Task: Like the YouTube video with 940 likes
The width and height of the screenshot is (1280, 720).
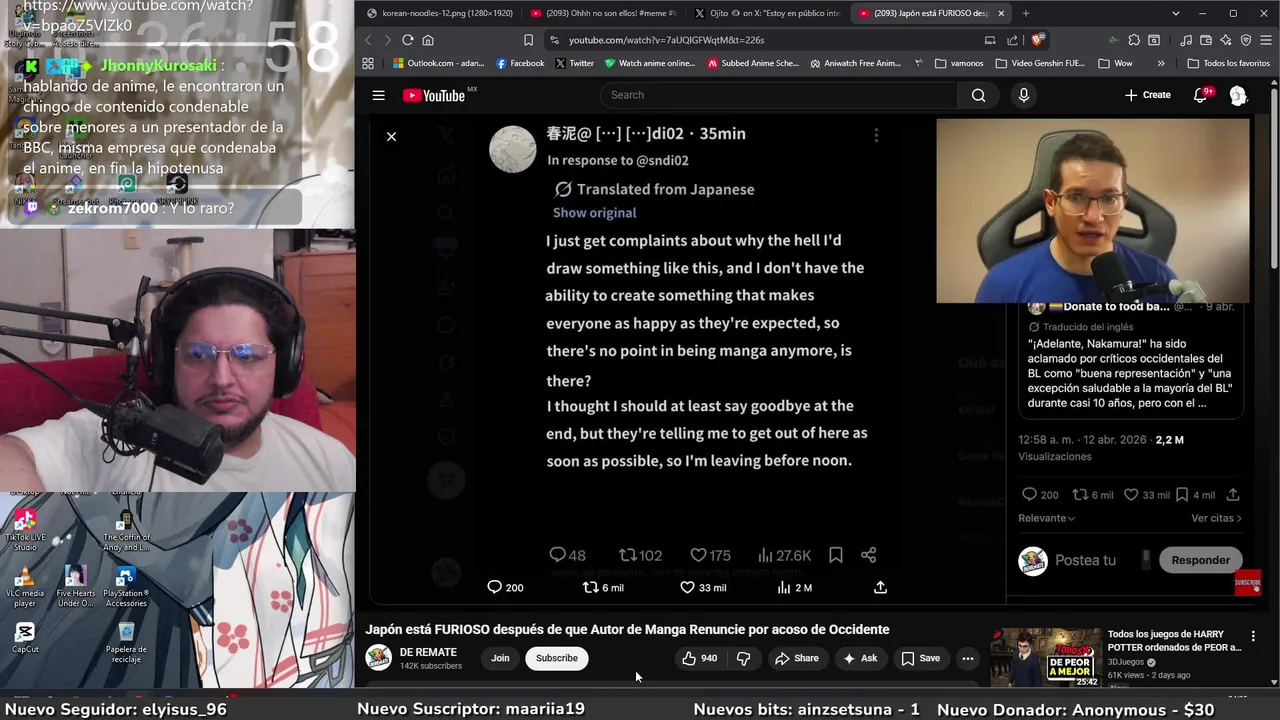Action: coord(699,658)
